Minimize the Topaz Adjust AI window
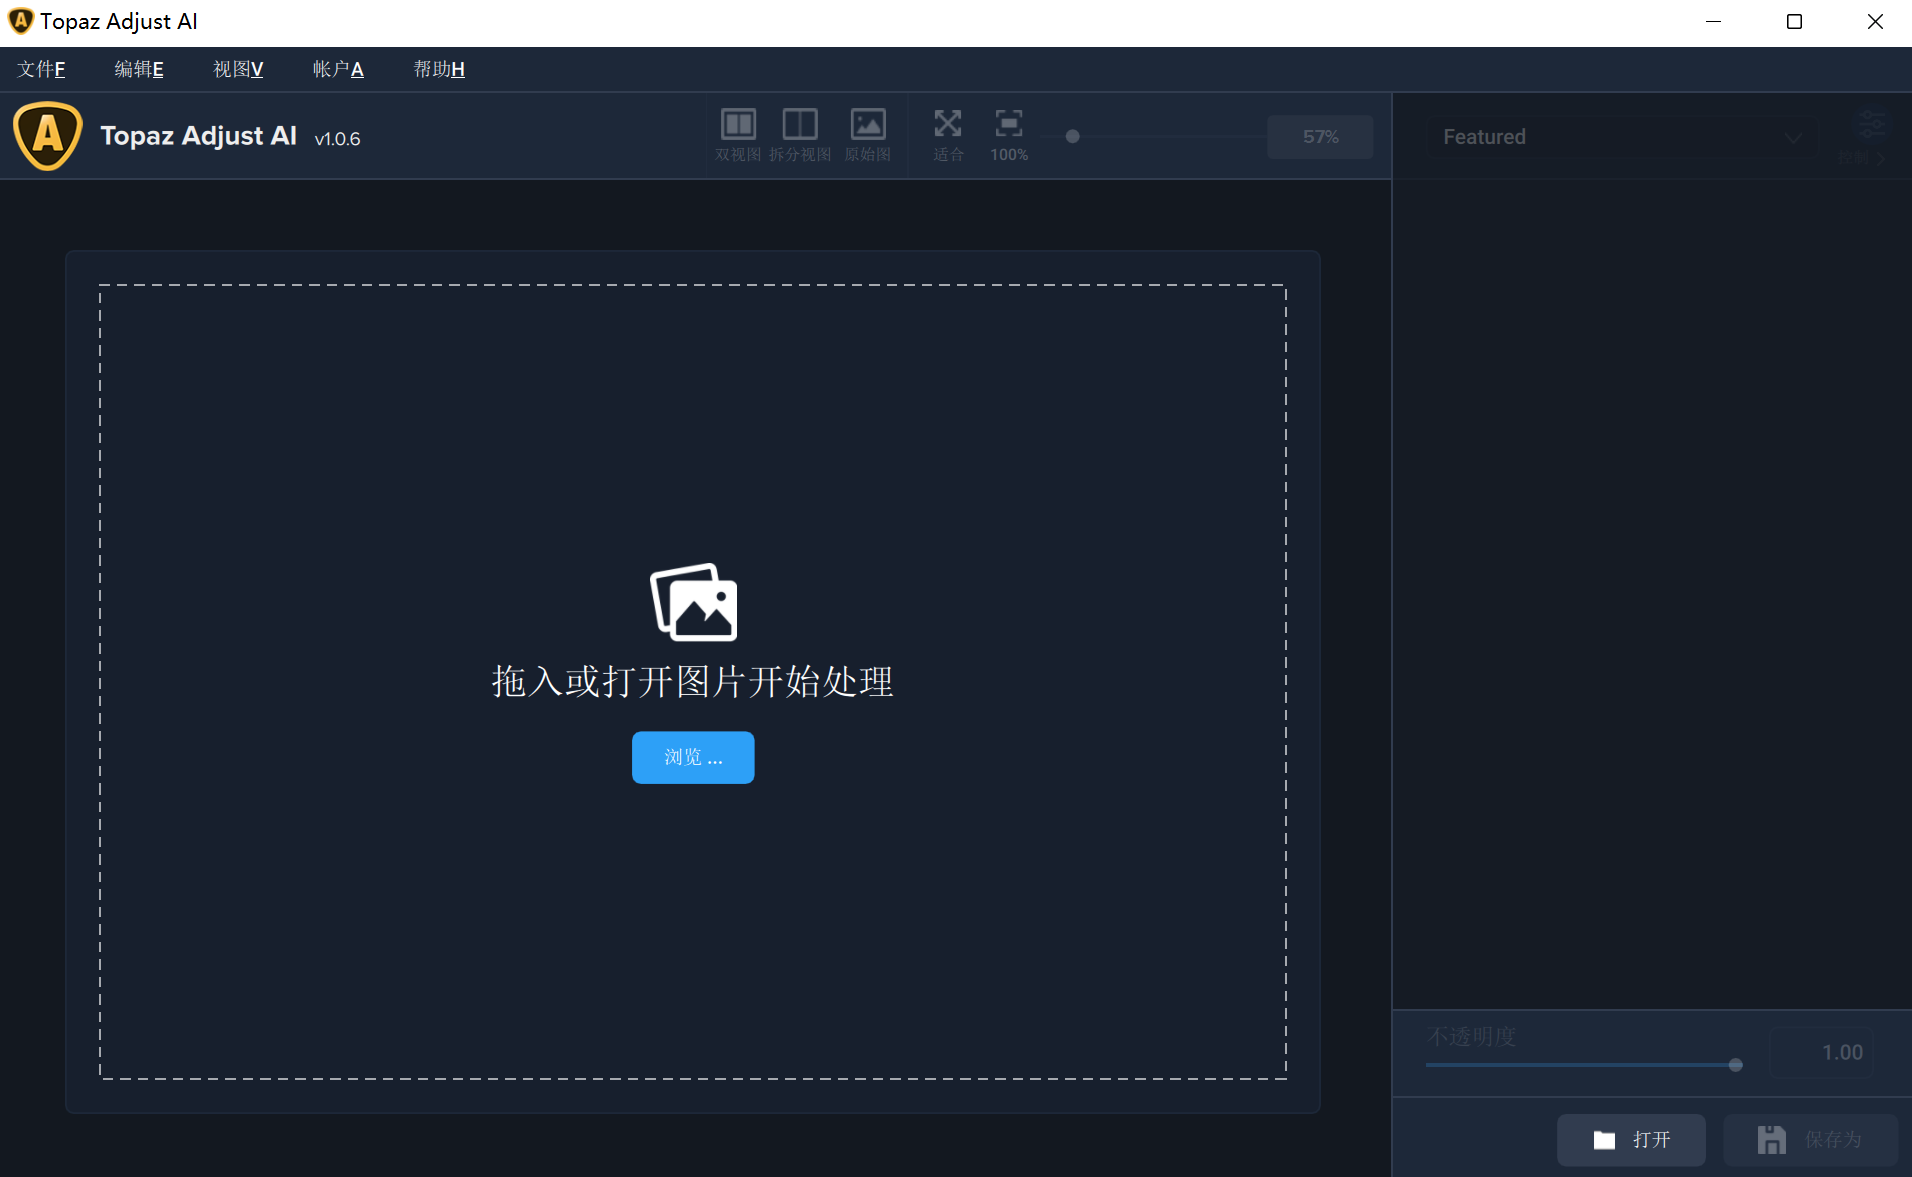Screen dimensions: 1912x1177 [x=1713, y=22]
